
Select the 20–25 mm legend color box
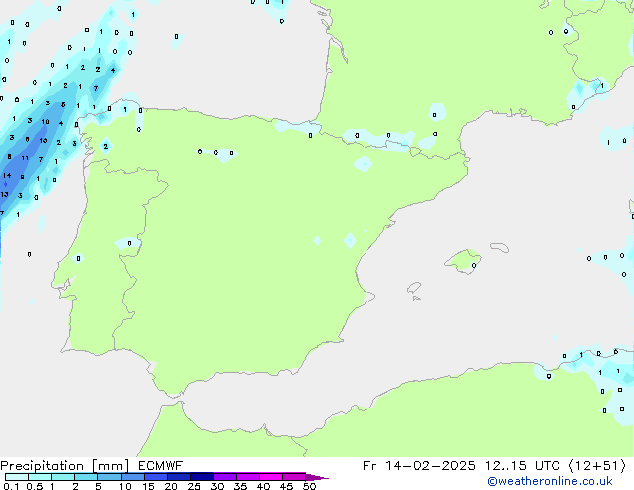(x=179, y=477)
